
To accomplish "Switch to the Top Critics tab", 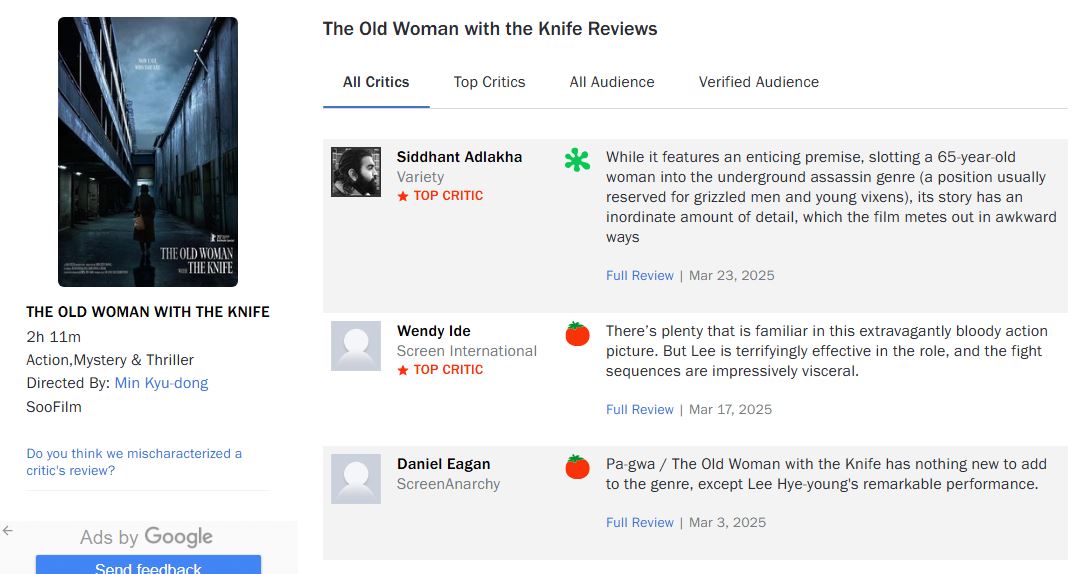I will tap(489, 82).
